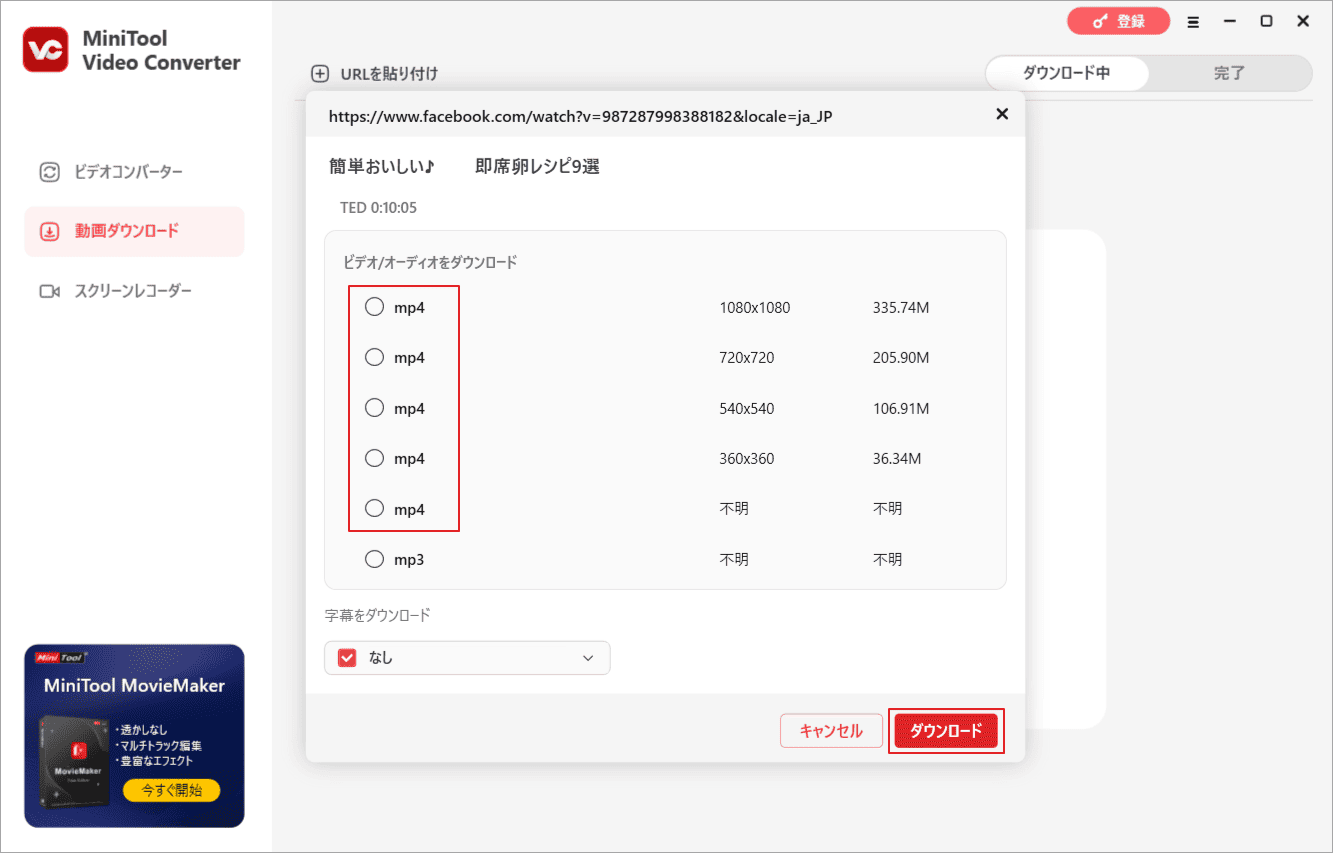The height and width of the screenshot is (853, 1333).
Task: Click the 205.90M file size text
Action: [900, 357]
